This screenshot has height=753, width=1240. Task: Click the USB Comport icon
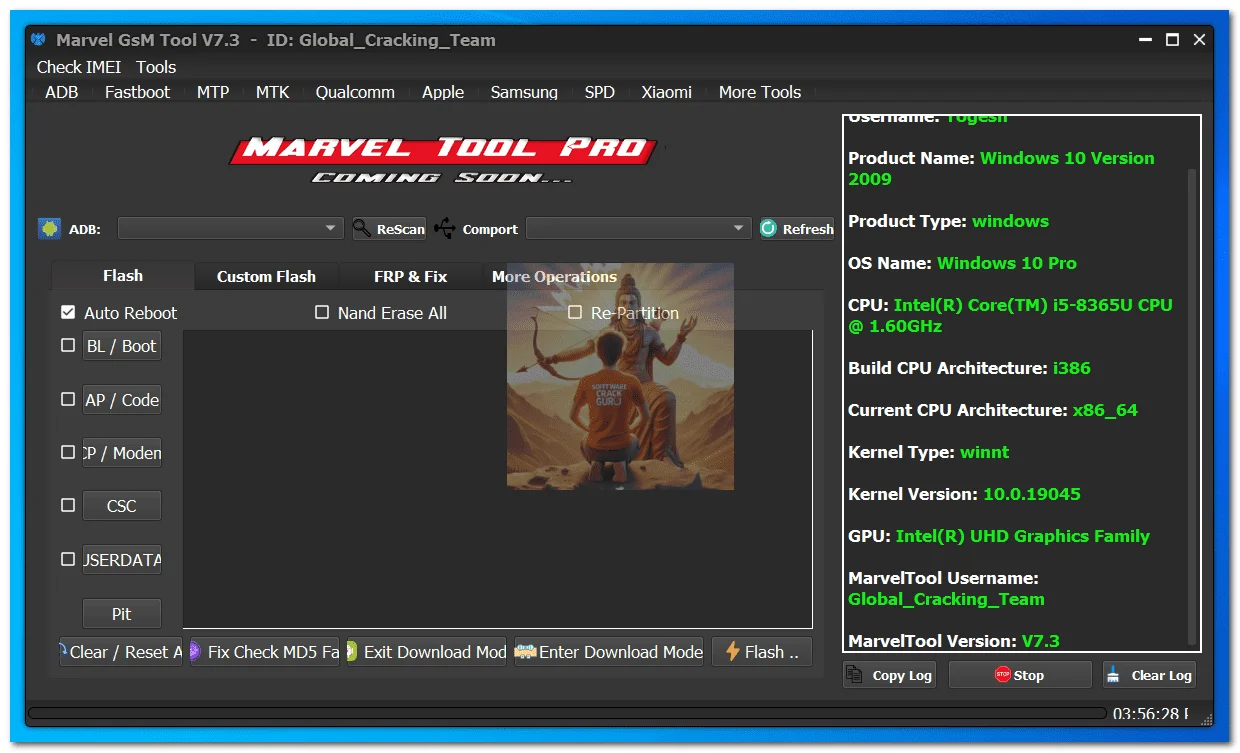(x=445, y=229)
